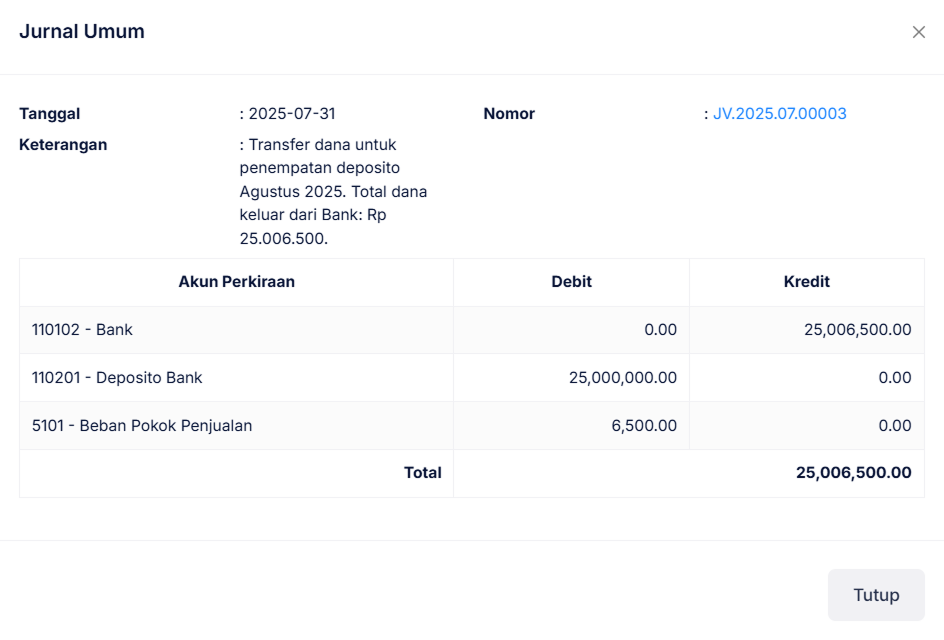Image resolution: width=944 pixels, height=640 pixels.
Task: Click the Total row of the table
Action: coord(423,472)
